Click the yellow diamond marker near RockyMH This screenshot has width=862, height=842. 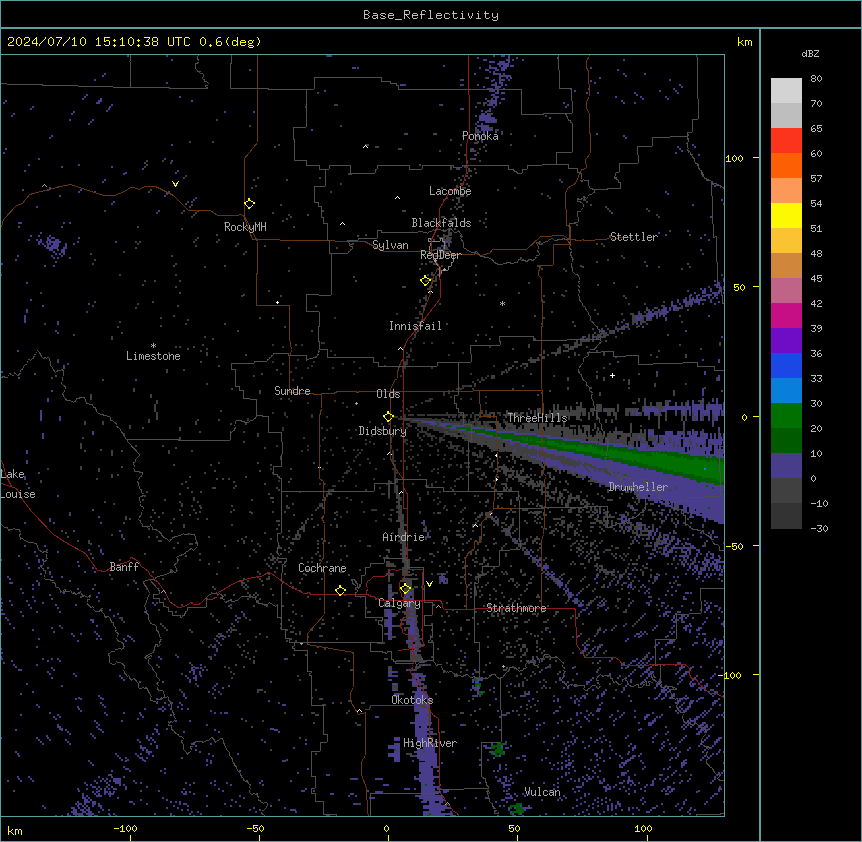tap(249, 204)
